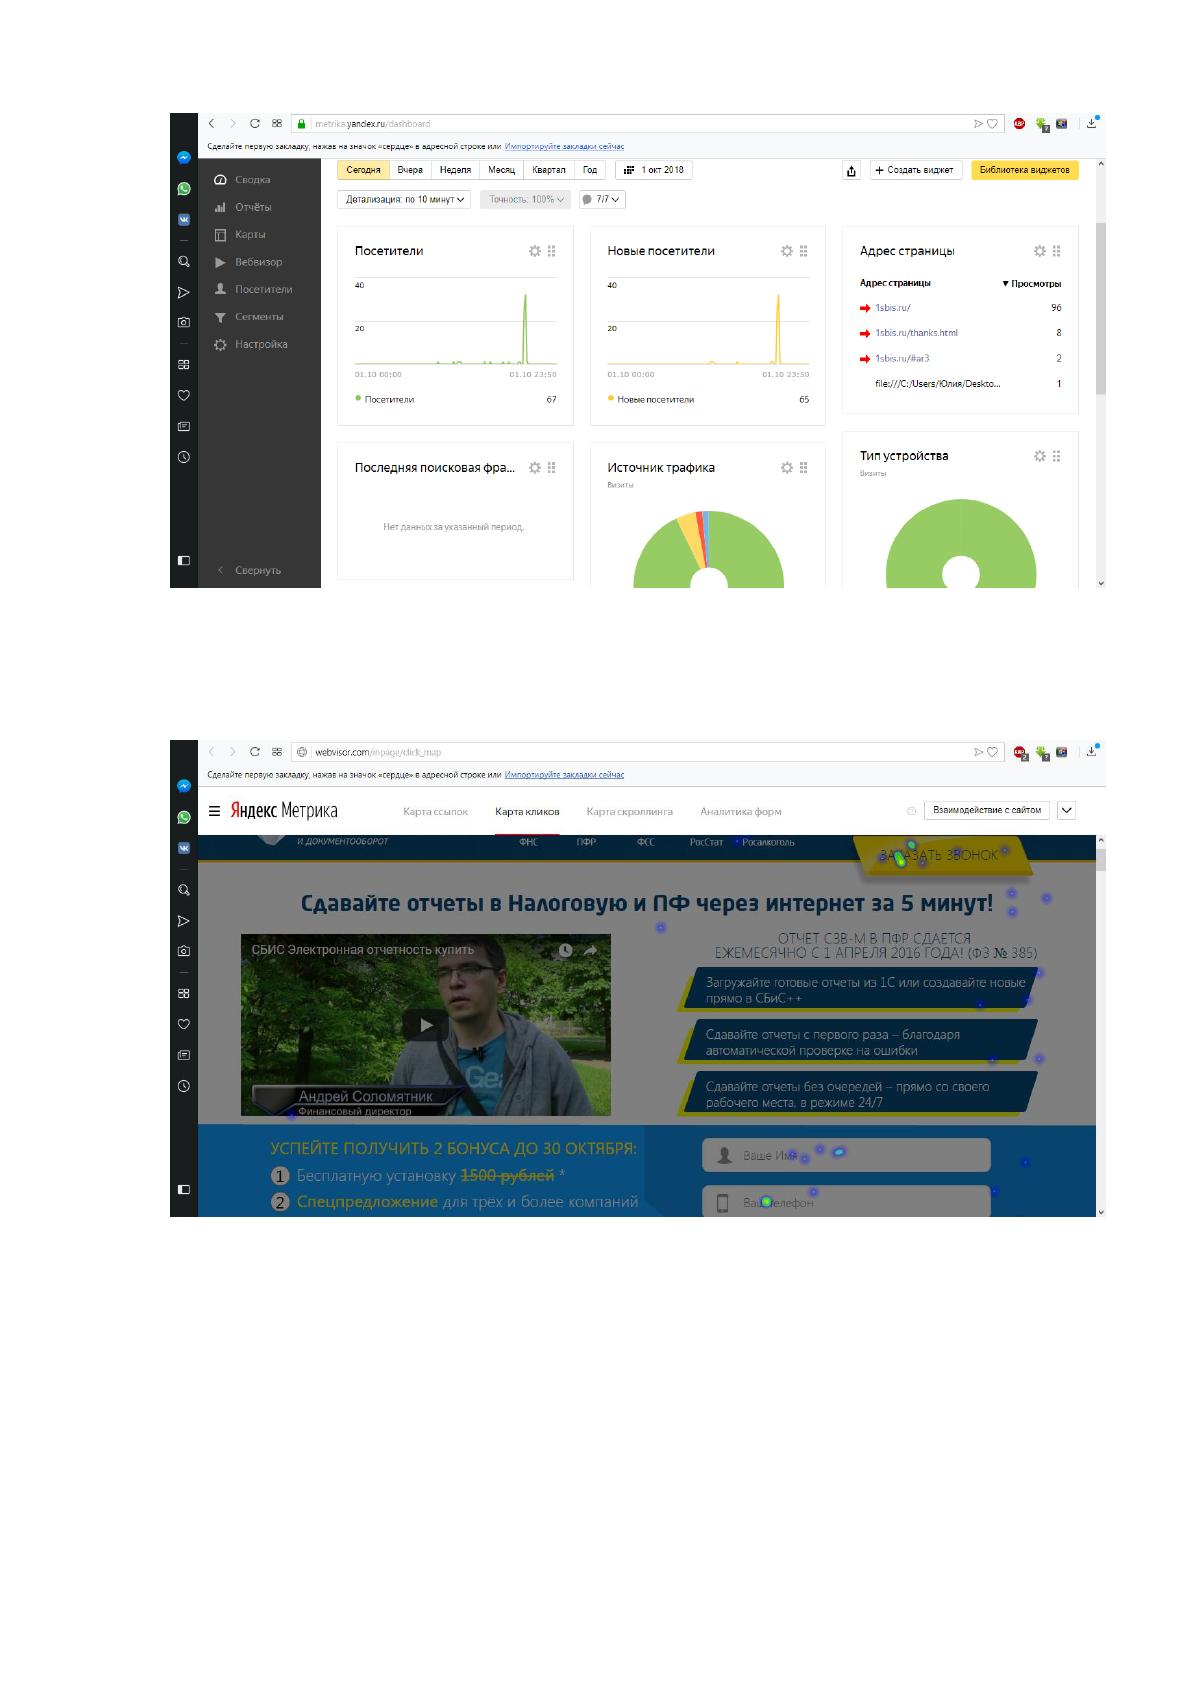1191x1684 pixels.
Task: Switch period to Месяц
Action: (501, 170)
